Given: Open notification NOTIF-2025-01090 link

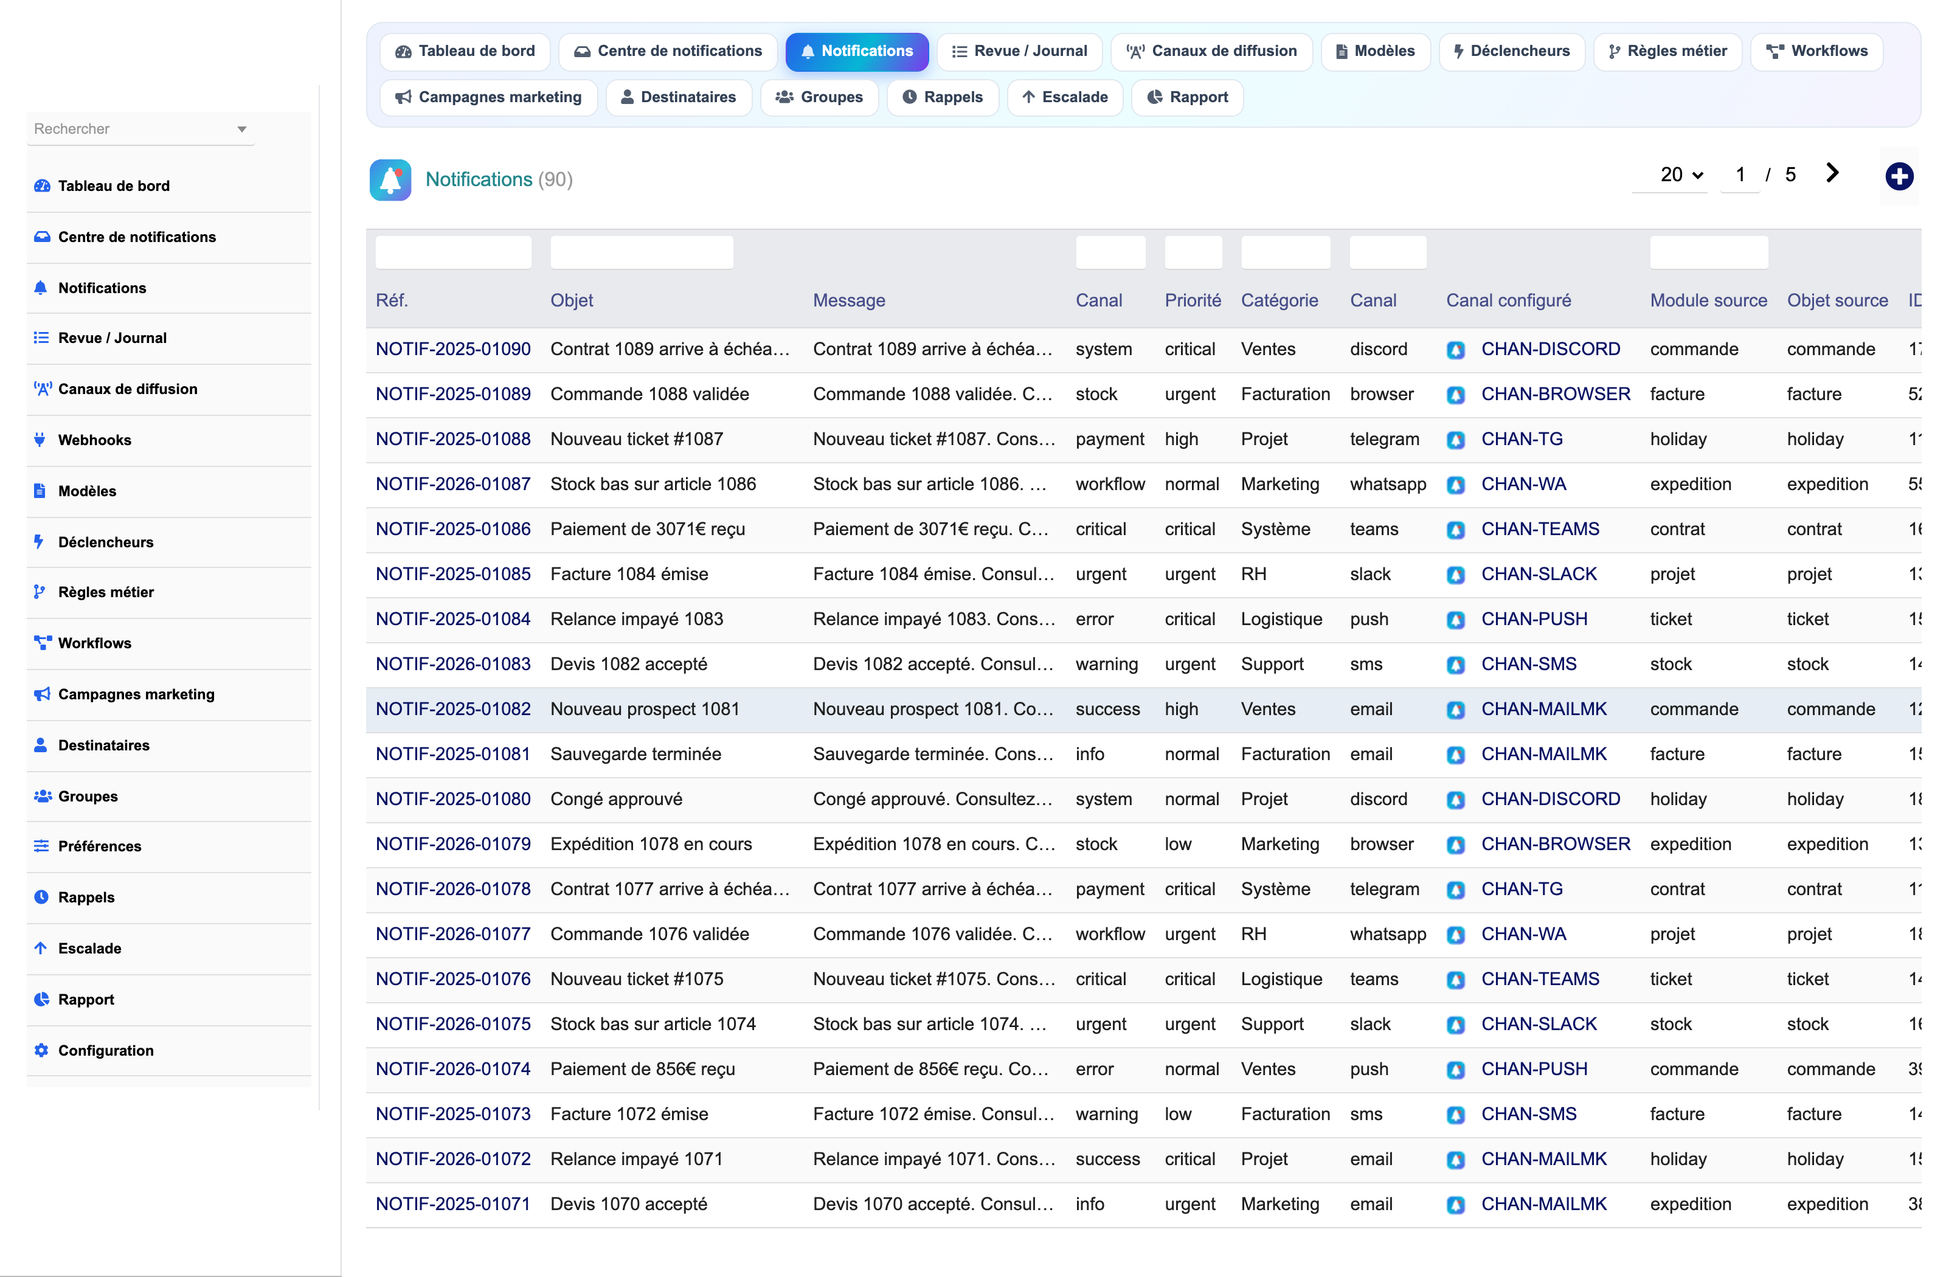Looking at the screenshot, I should coord(453,349).
